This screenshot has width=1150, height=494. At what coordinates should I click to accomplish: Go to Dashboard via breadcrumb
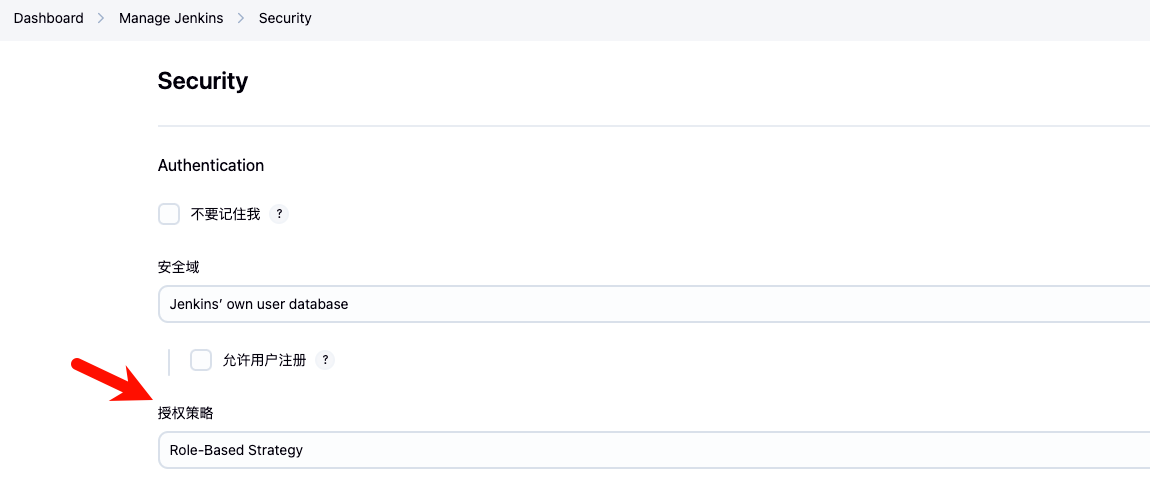48,18
